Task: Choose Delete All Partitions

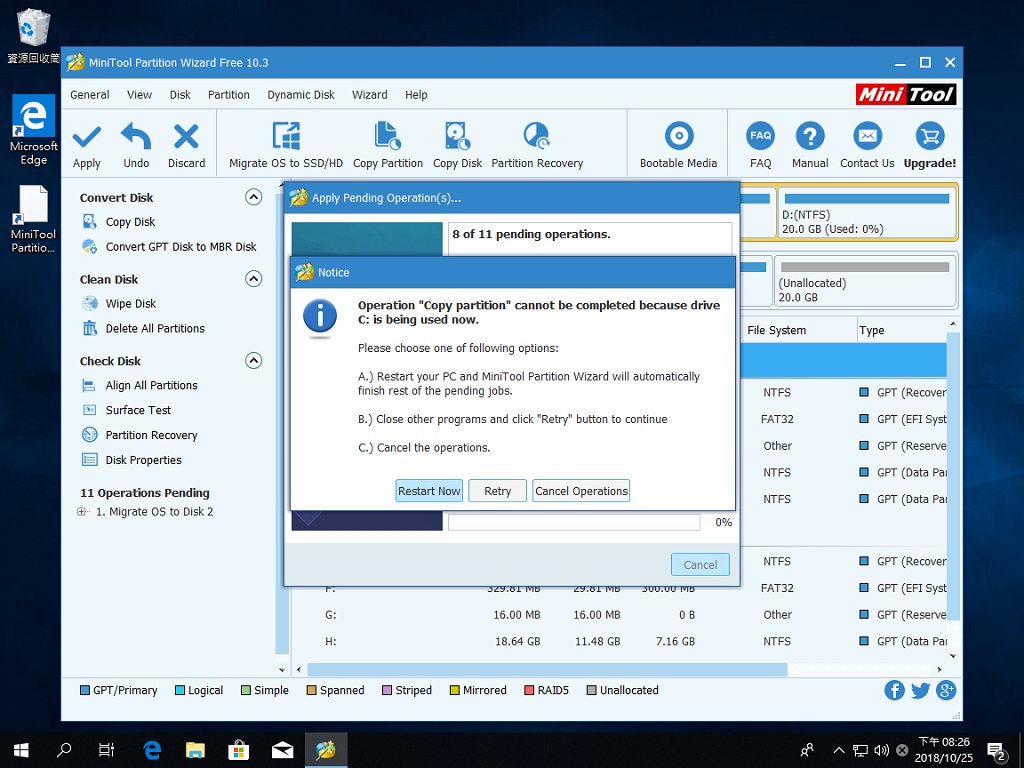Action: click(x=155, y=328)
